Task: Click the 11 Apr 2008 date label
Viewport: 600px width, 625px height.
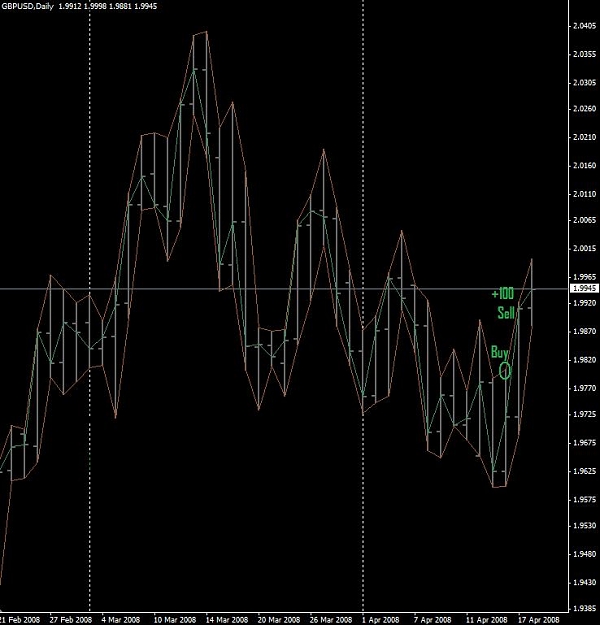Action: (x=486, y=620)
